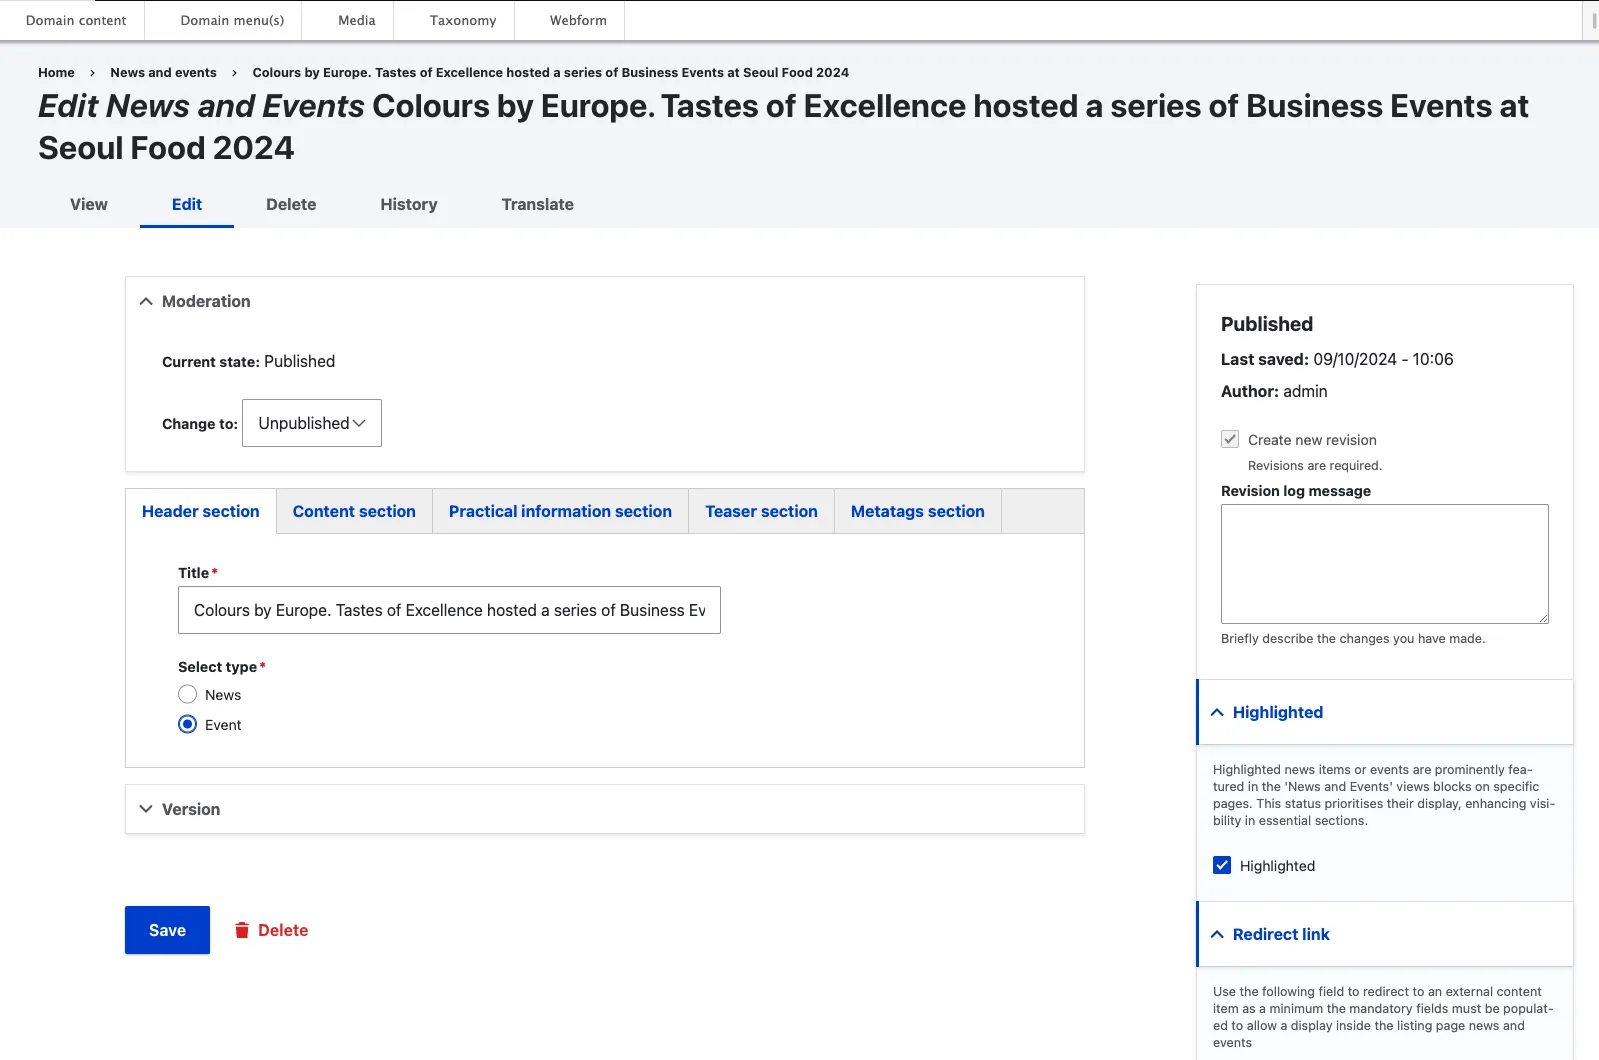This screenshot has height=1060, width=1599.
Task: Click into the Title text field
Action: point(449,610)
